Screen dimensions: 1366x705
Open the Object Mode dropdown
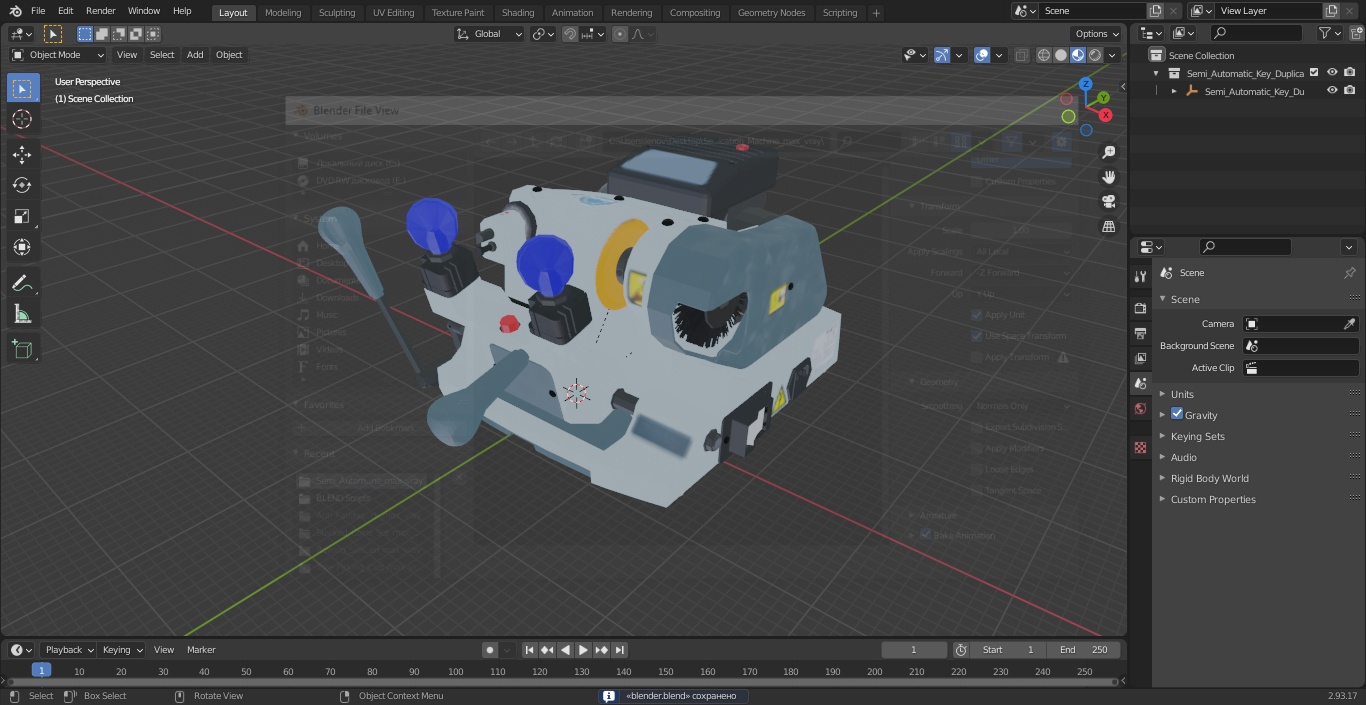(x=58, y=55)
